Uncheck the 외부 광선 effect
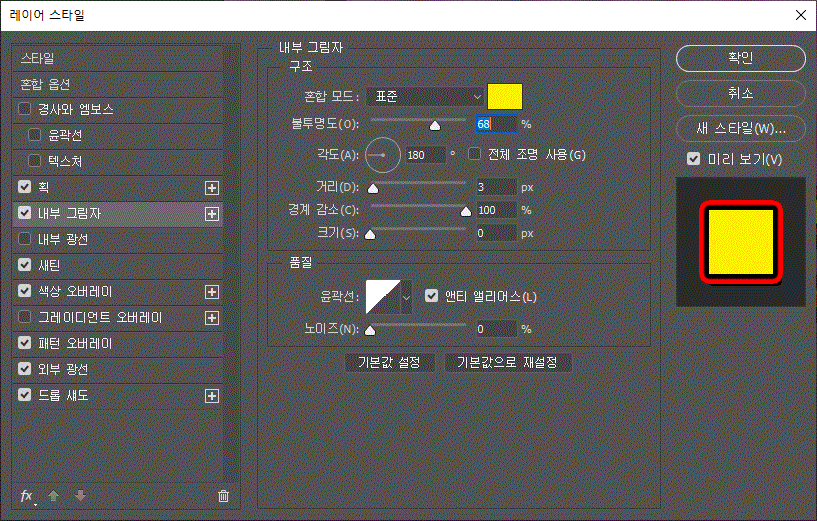This screenshot has height=521, width=817. click(x=24, y=369)
